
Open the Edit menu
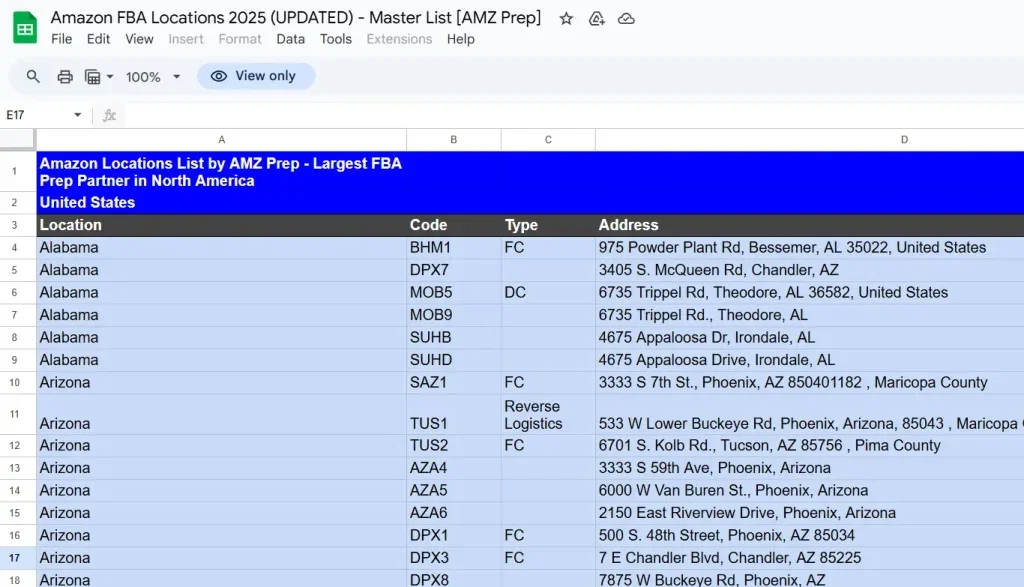point(98,39)
